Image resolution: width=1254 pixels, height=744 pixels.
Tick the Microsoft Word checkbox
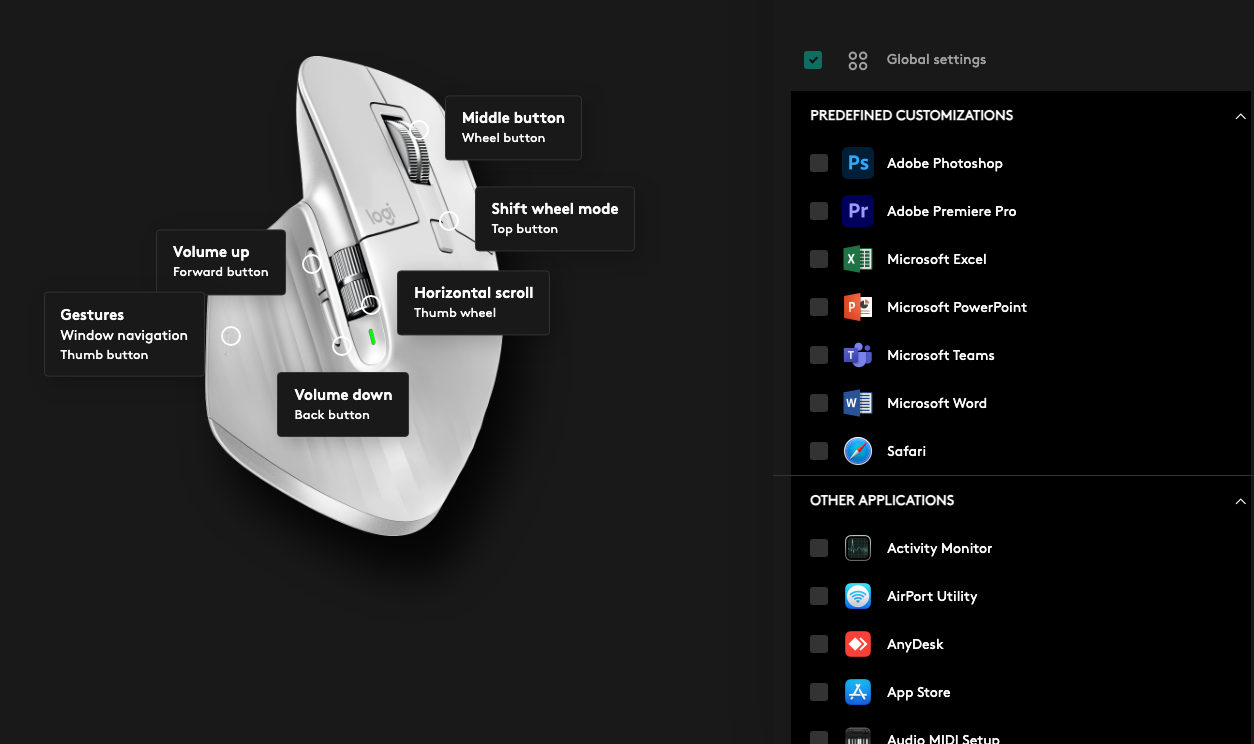(819, 403)
